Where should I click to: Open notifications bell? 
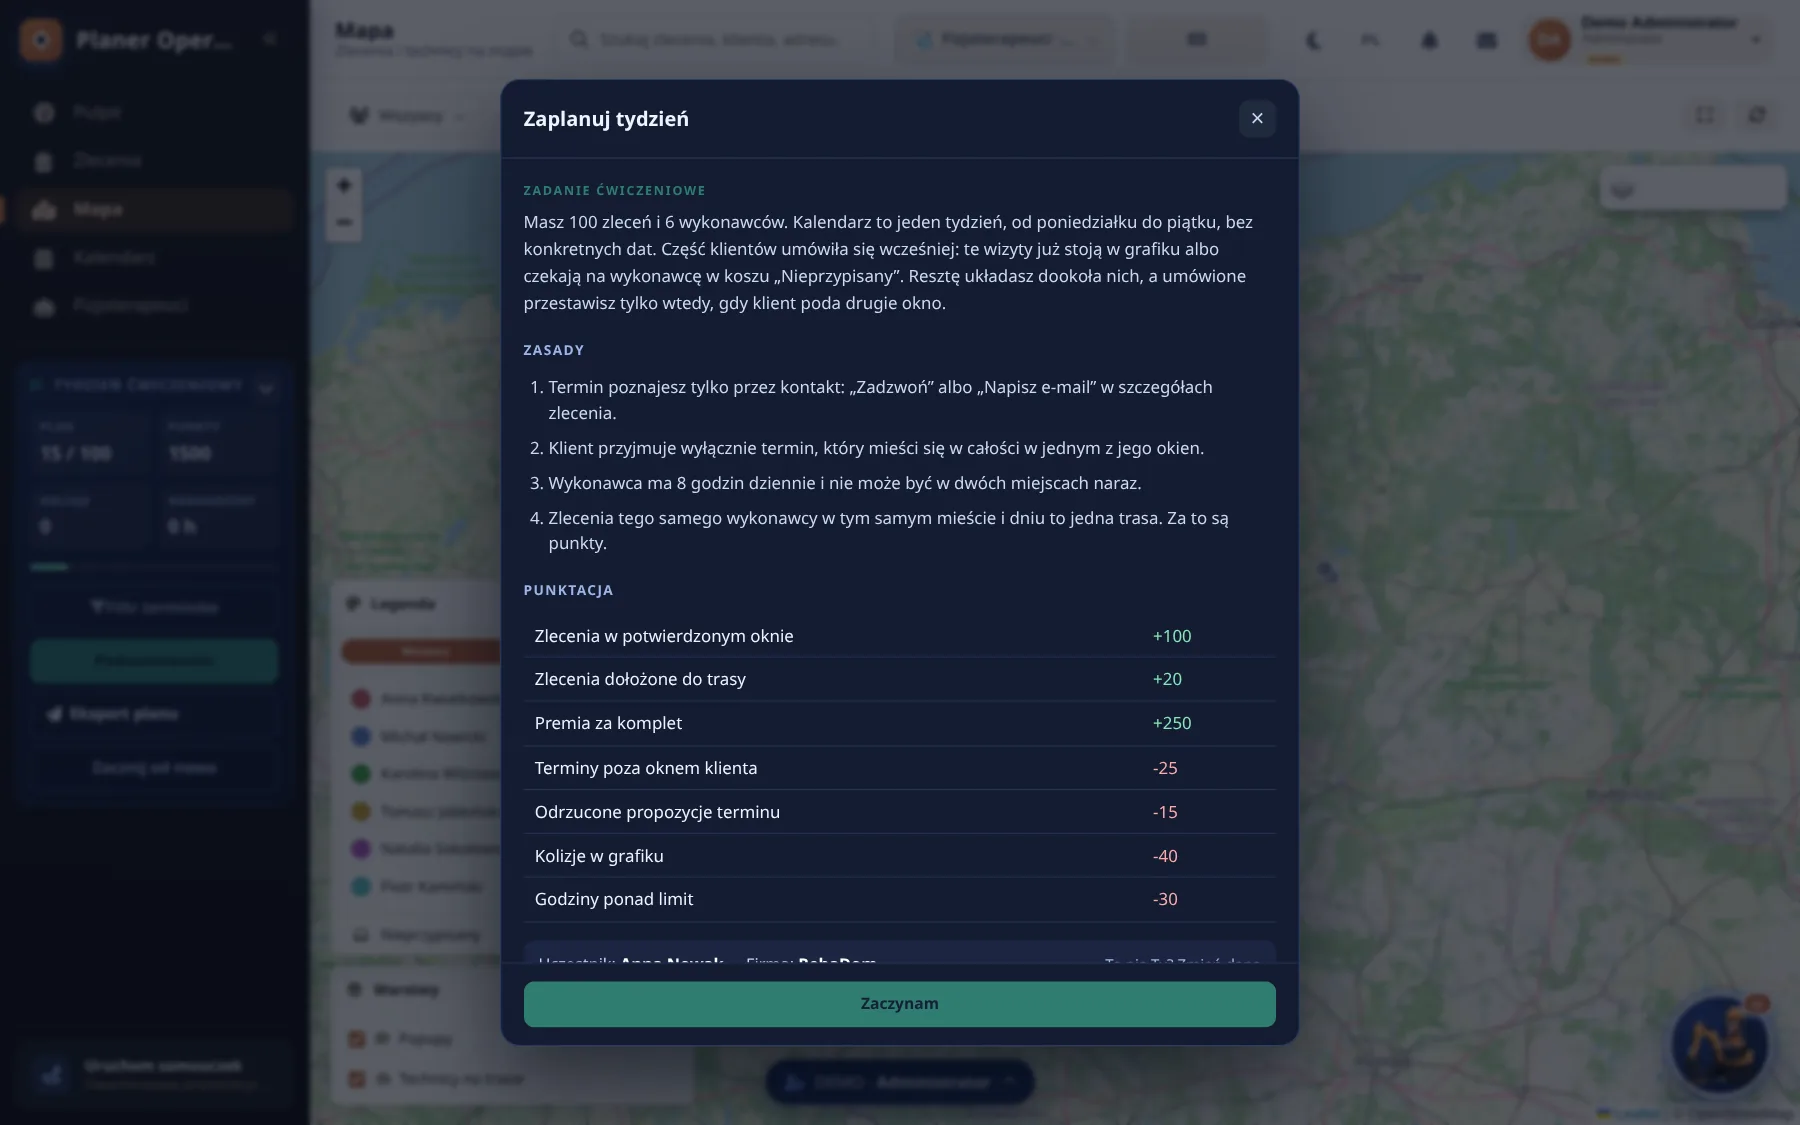[x=1429, y=40]
